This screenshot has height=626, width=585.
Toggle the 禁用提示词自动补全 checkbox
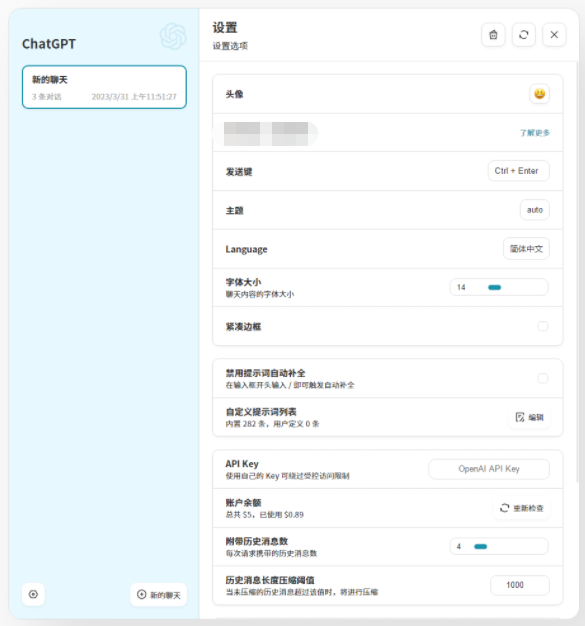(543, 378)
